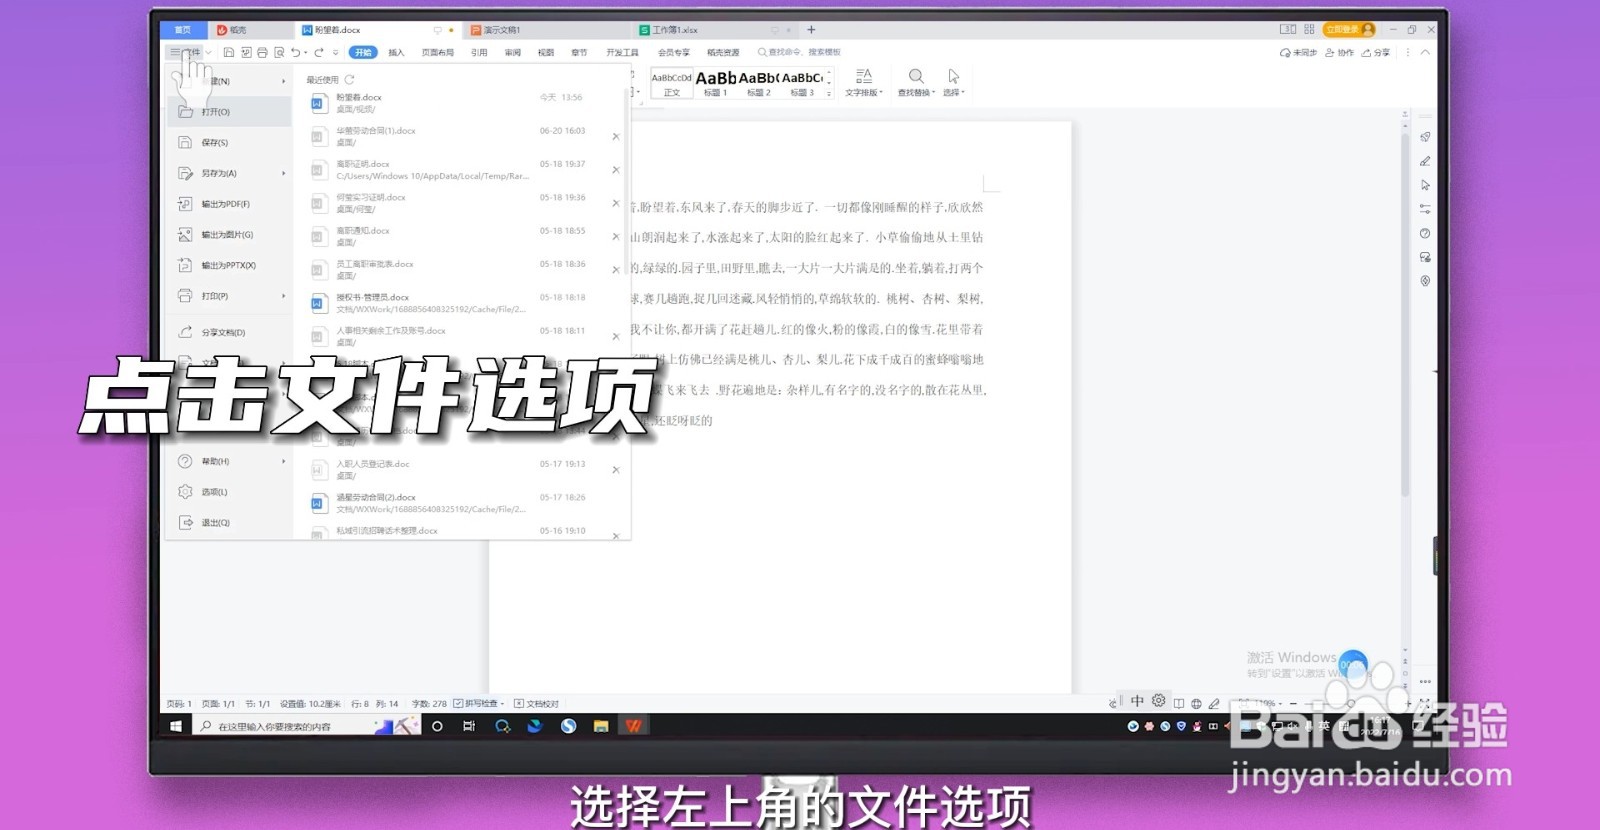The image size is (1600, 830).
Task: Open recent file 何莹实习证明.docx
Action: [x=459, y=203]
